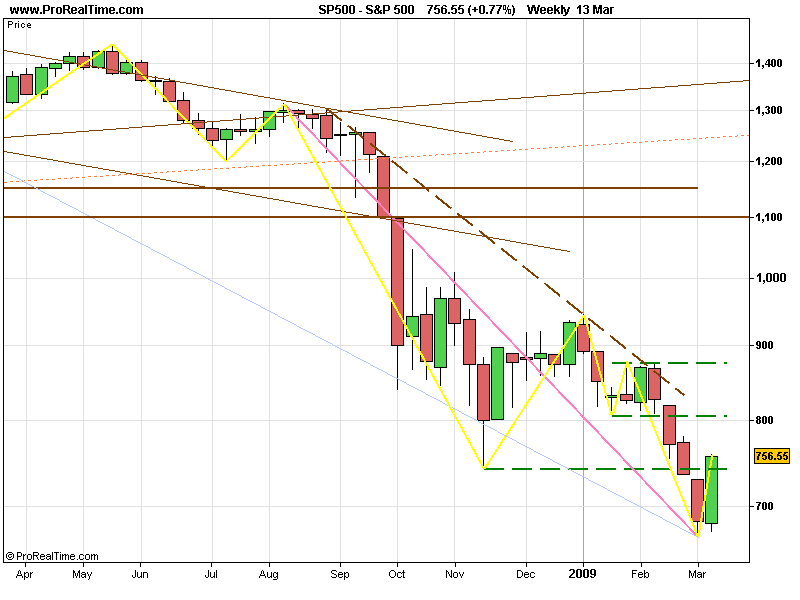Click the 1,100 price axis label
Viewport: 800px width, 600px height.
point(769,217)
